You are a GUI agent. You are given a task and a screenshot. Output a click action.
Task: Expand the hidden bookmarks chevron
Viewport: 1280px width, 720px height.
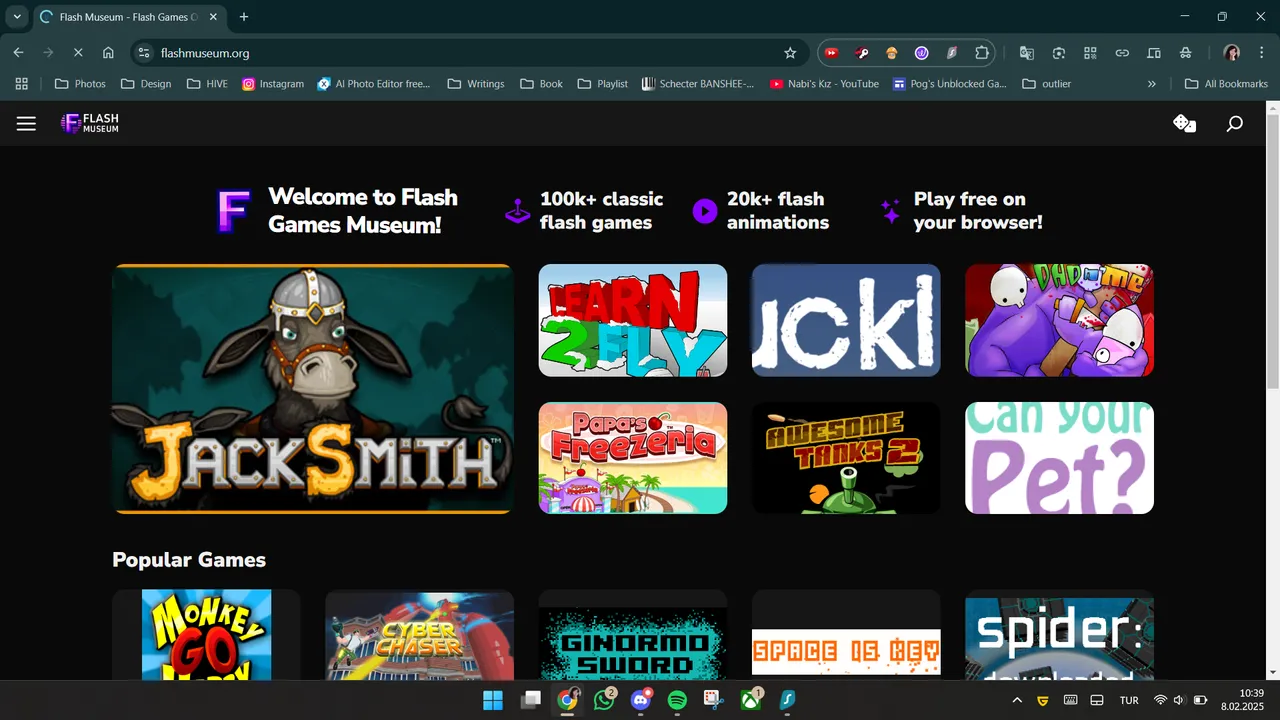(1152, 84)
